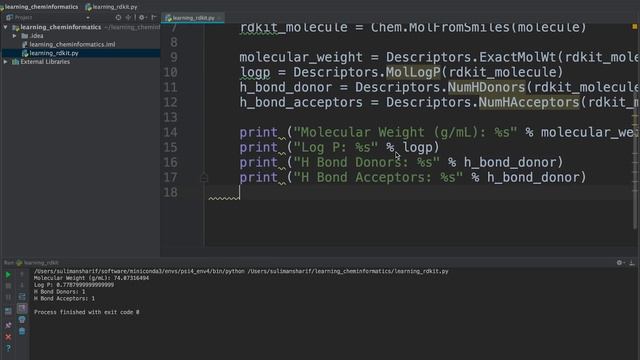Click NumHDonors on line 11

(487, 87)
